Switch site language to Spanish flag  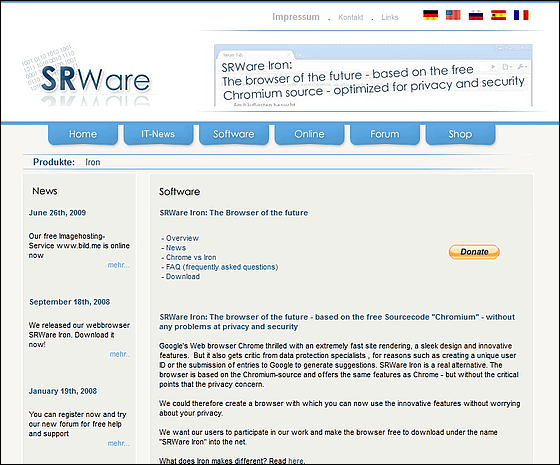click(x=498, y=15)
